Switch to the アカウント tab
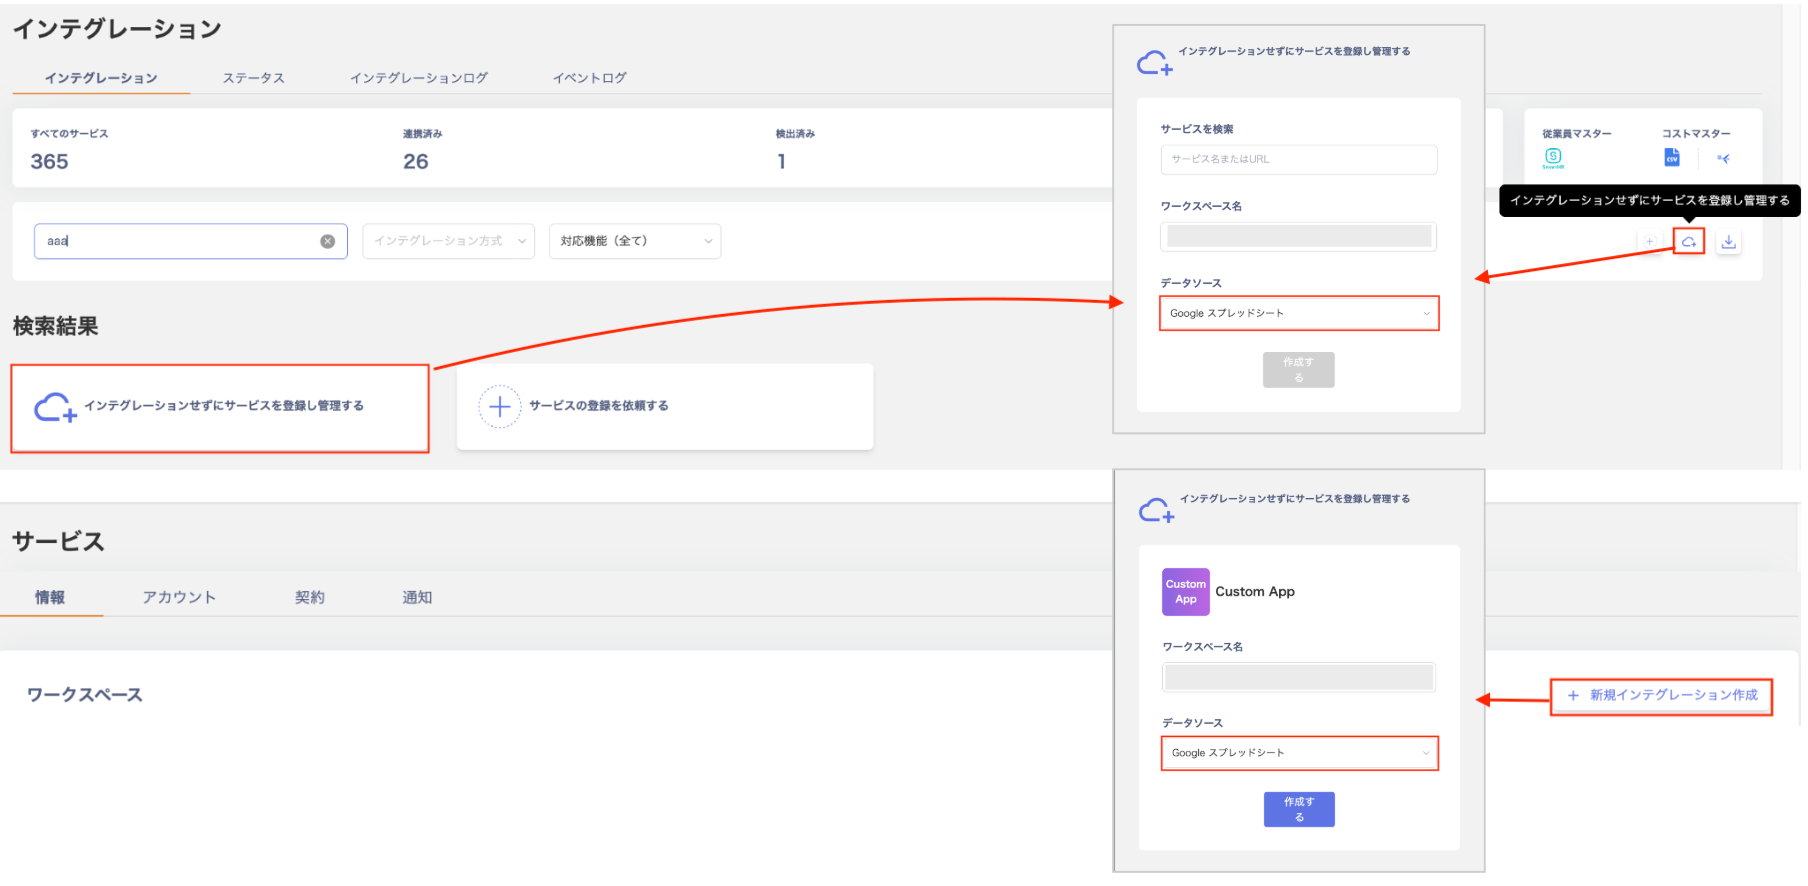The width and height of the screenshot is (1808, 886). coord(179,597)
